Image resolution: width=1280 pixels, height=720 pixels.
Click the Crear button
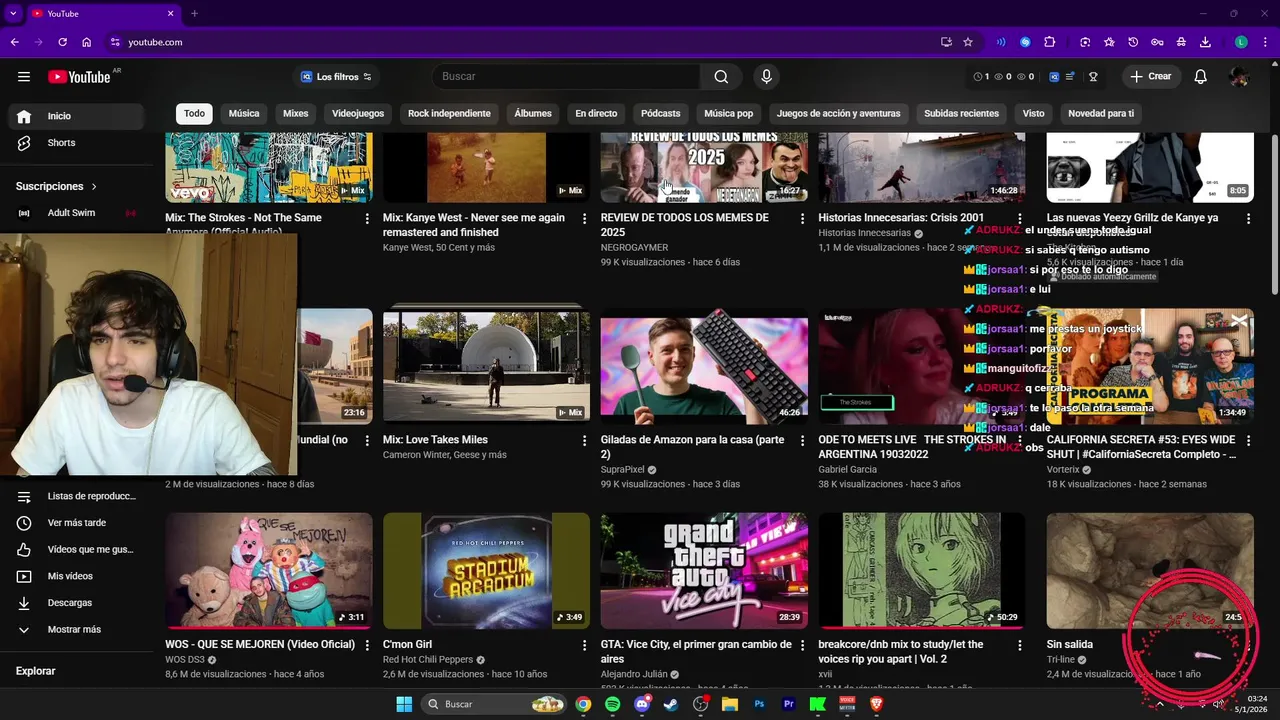(x=1151, y=77)
